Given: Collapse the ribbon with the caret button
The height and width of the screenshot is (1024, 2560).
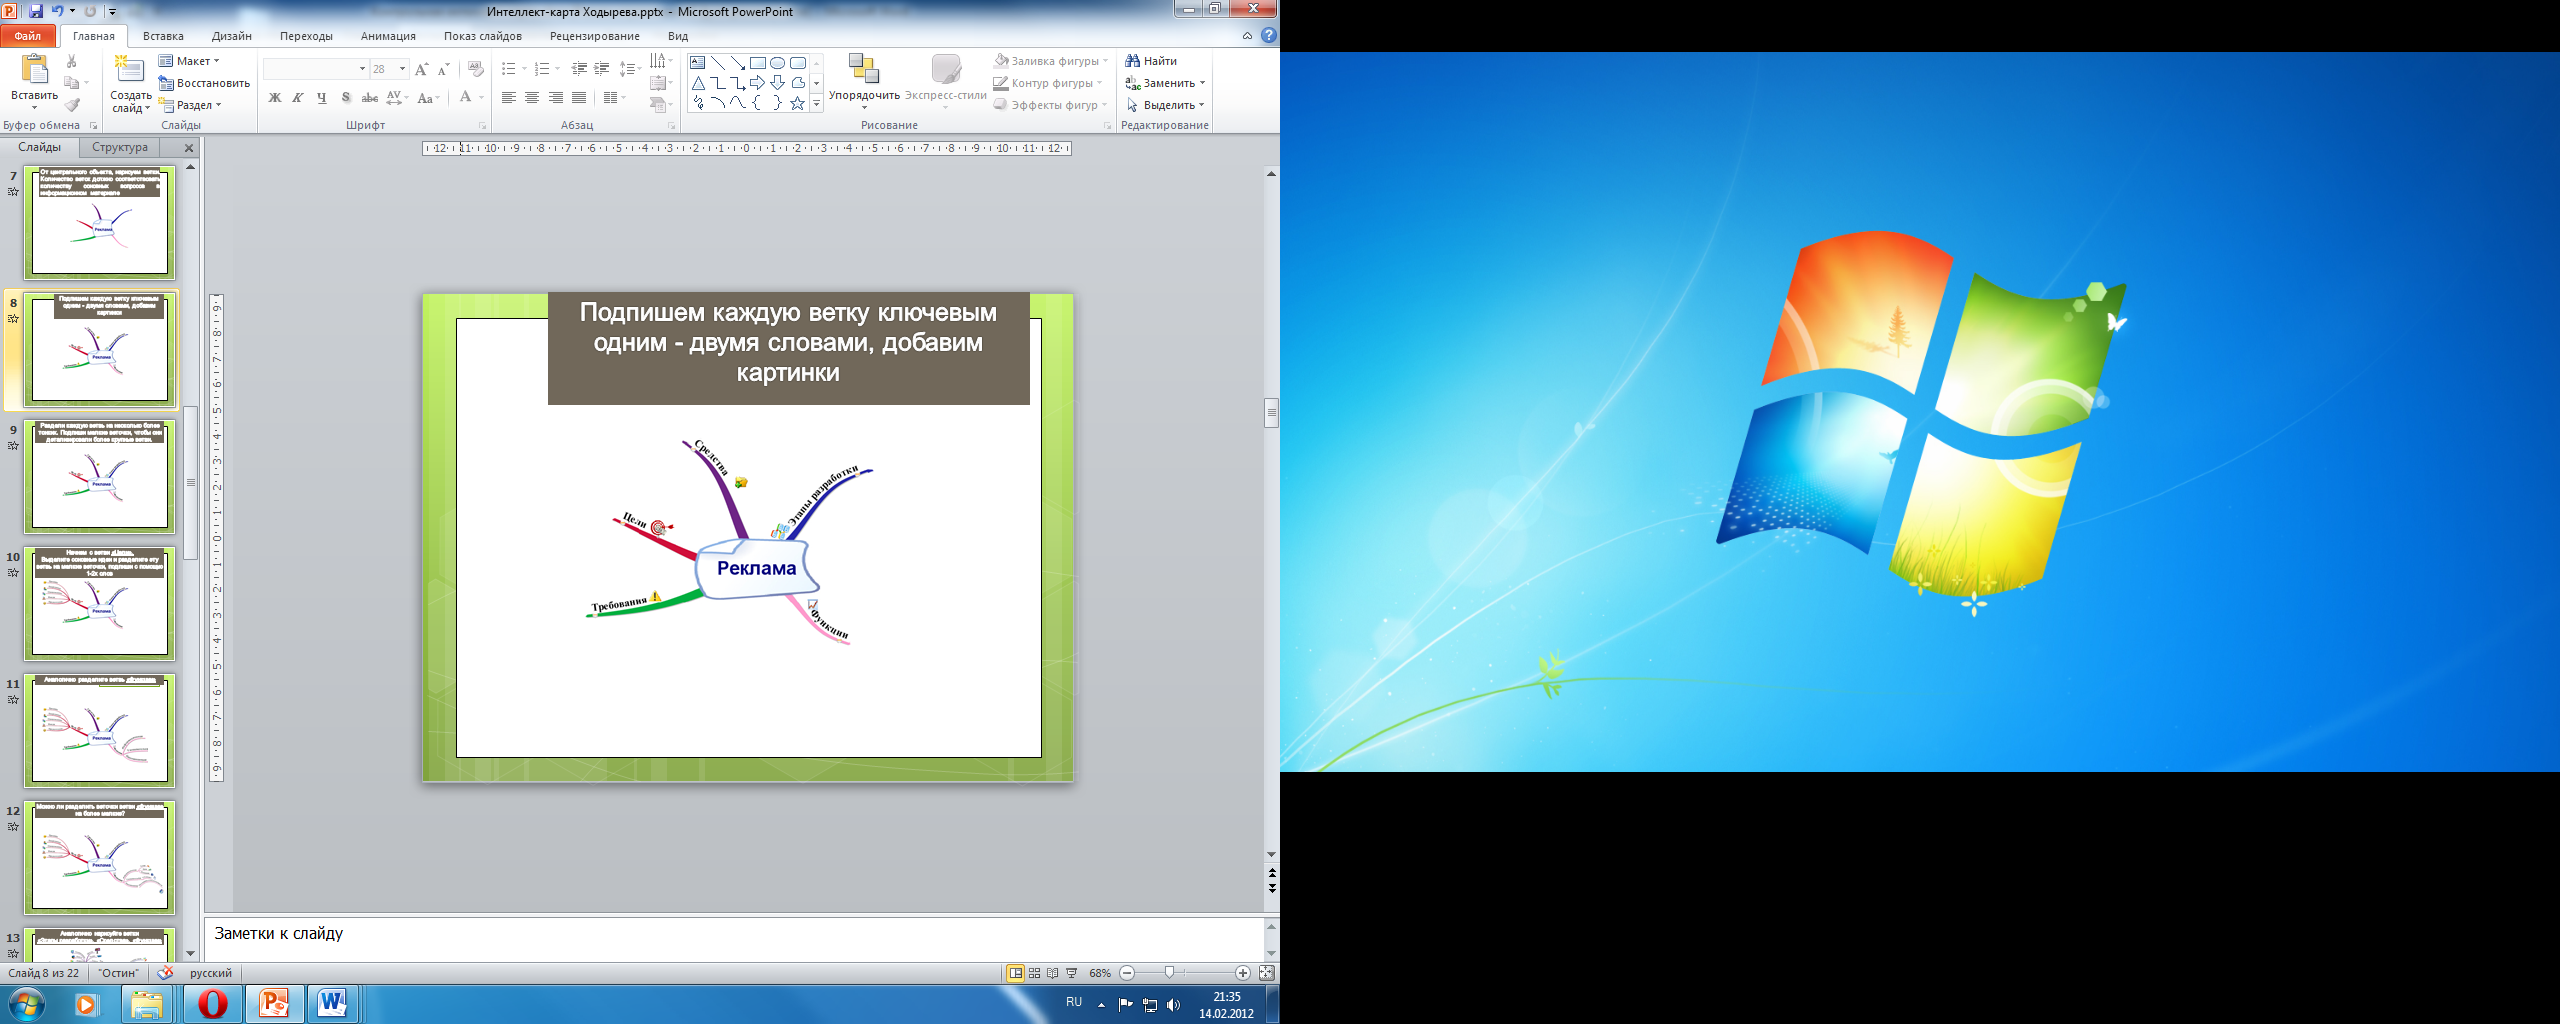Looking at the screenshot, I should (x=1247, y=36).
